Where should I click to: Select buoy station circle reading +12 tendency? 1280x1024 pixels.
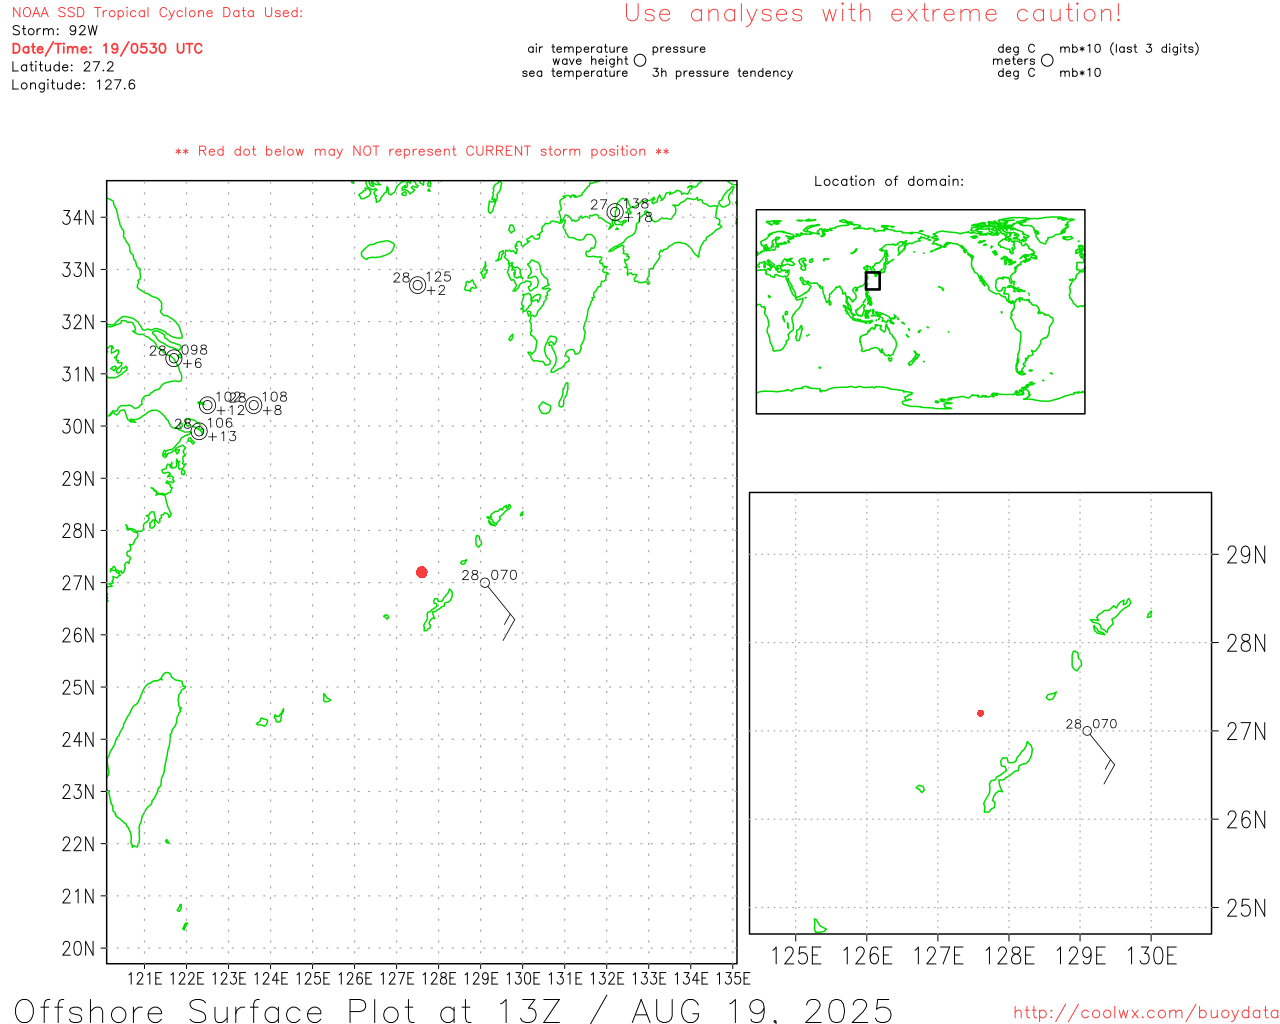(x=207, y=405)
